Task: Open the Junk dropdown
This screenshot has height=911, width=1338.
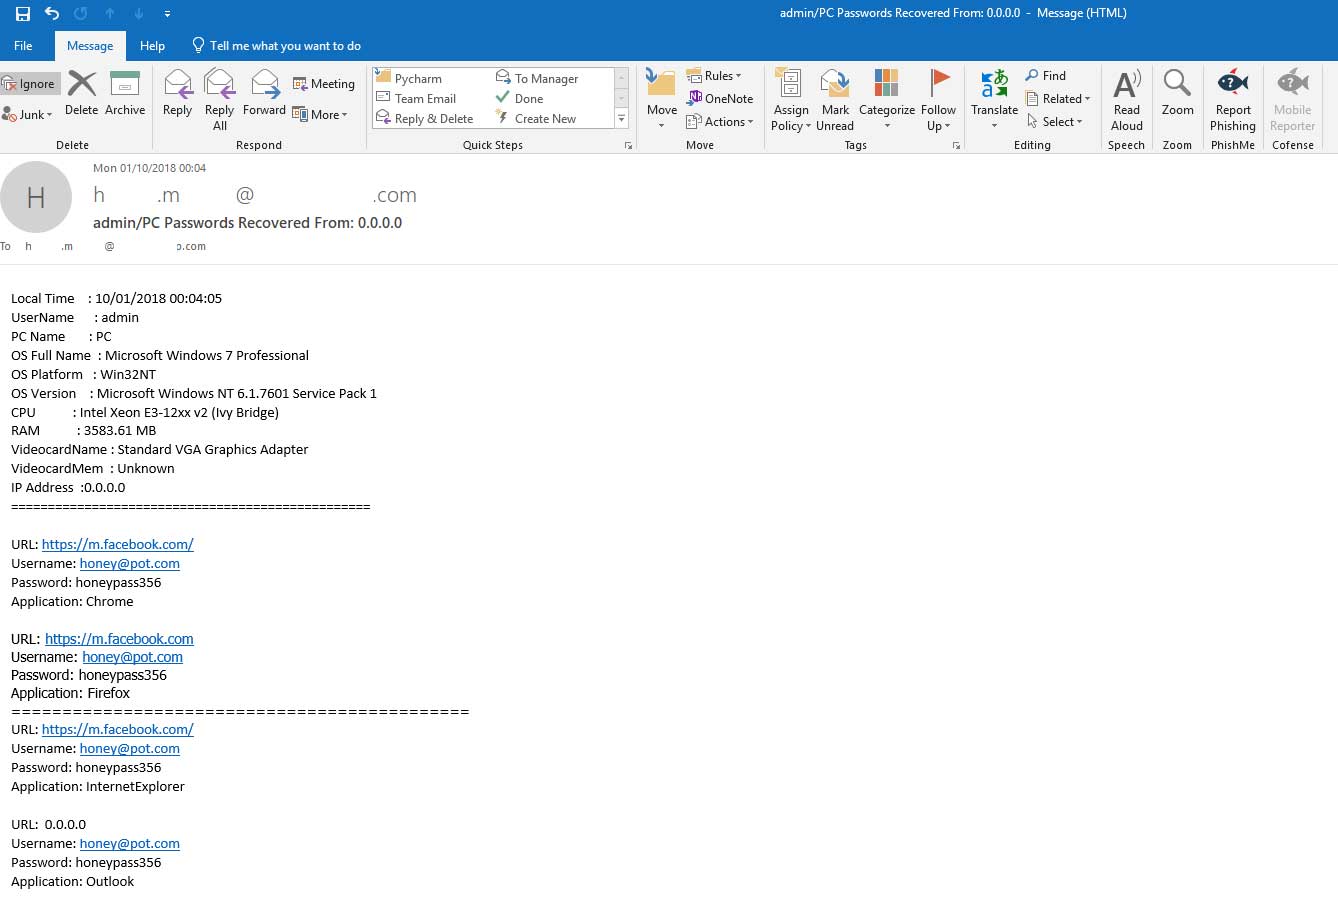Action: (x=28, y=115)
